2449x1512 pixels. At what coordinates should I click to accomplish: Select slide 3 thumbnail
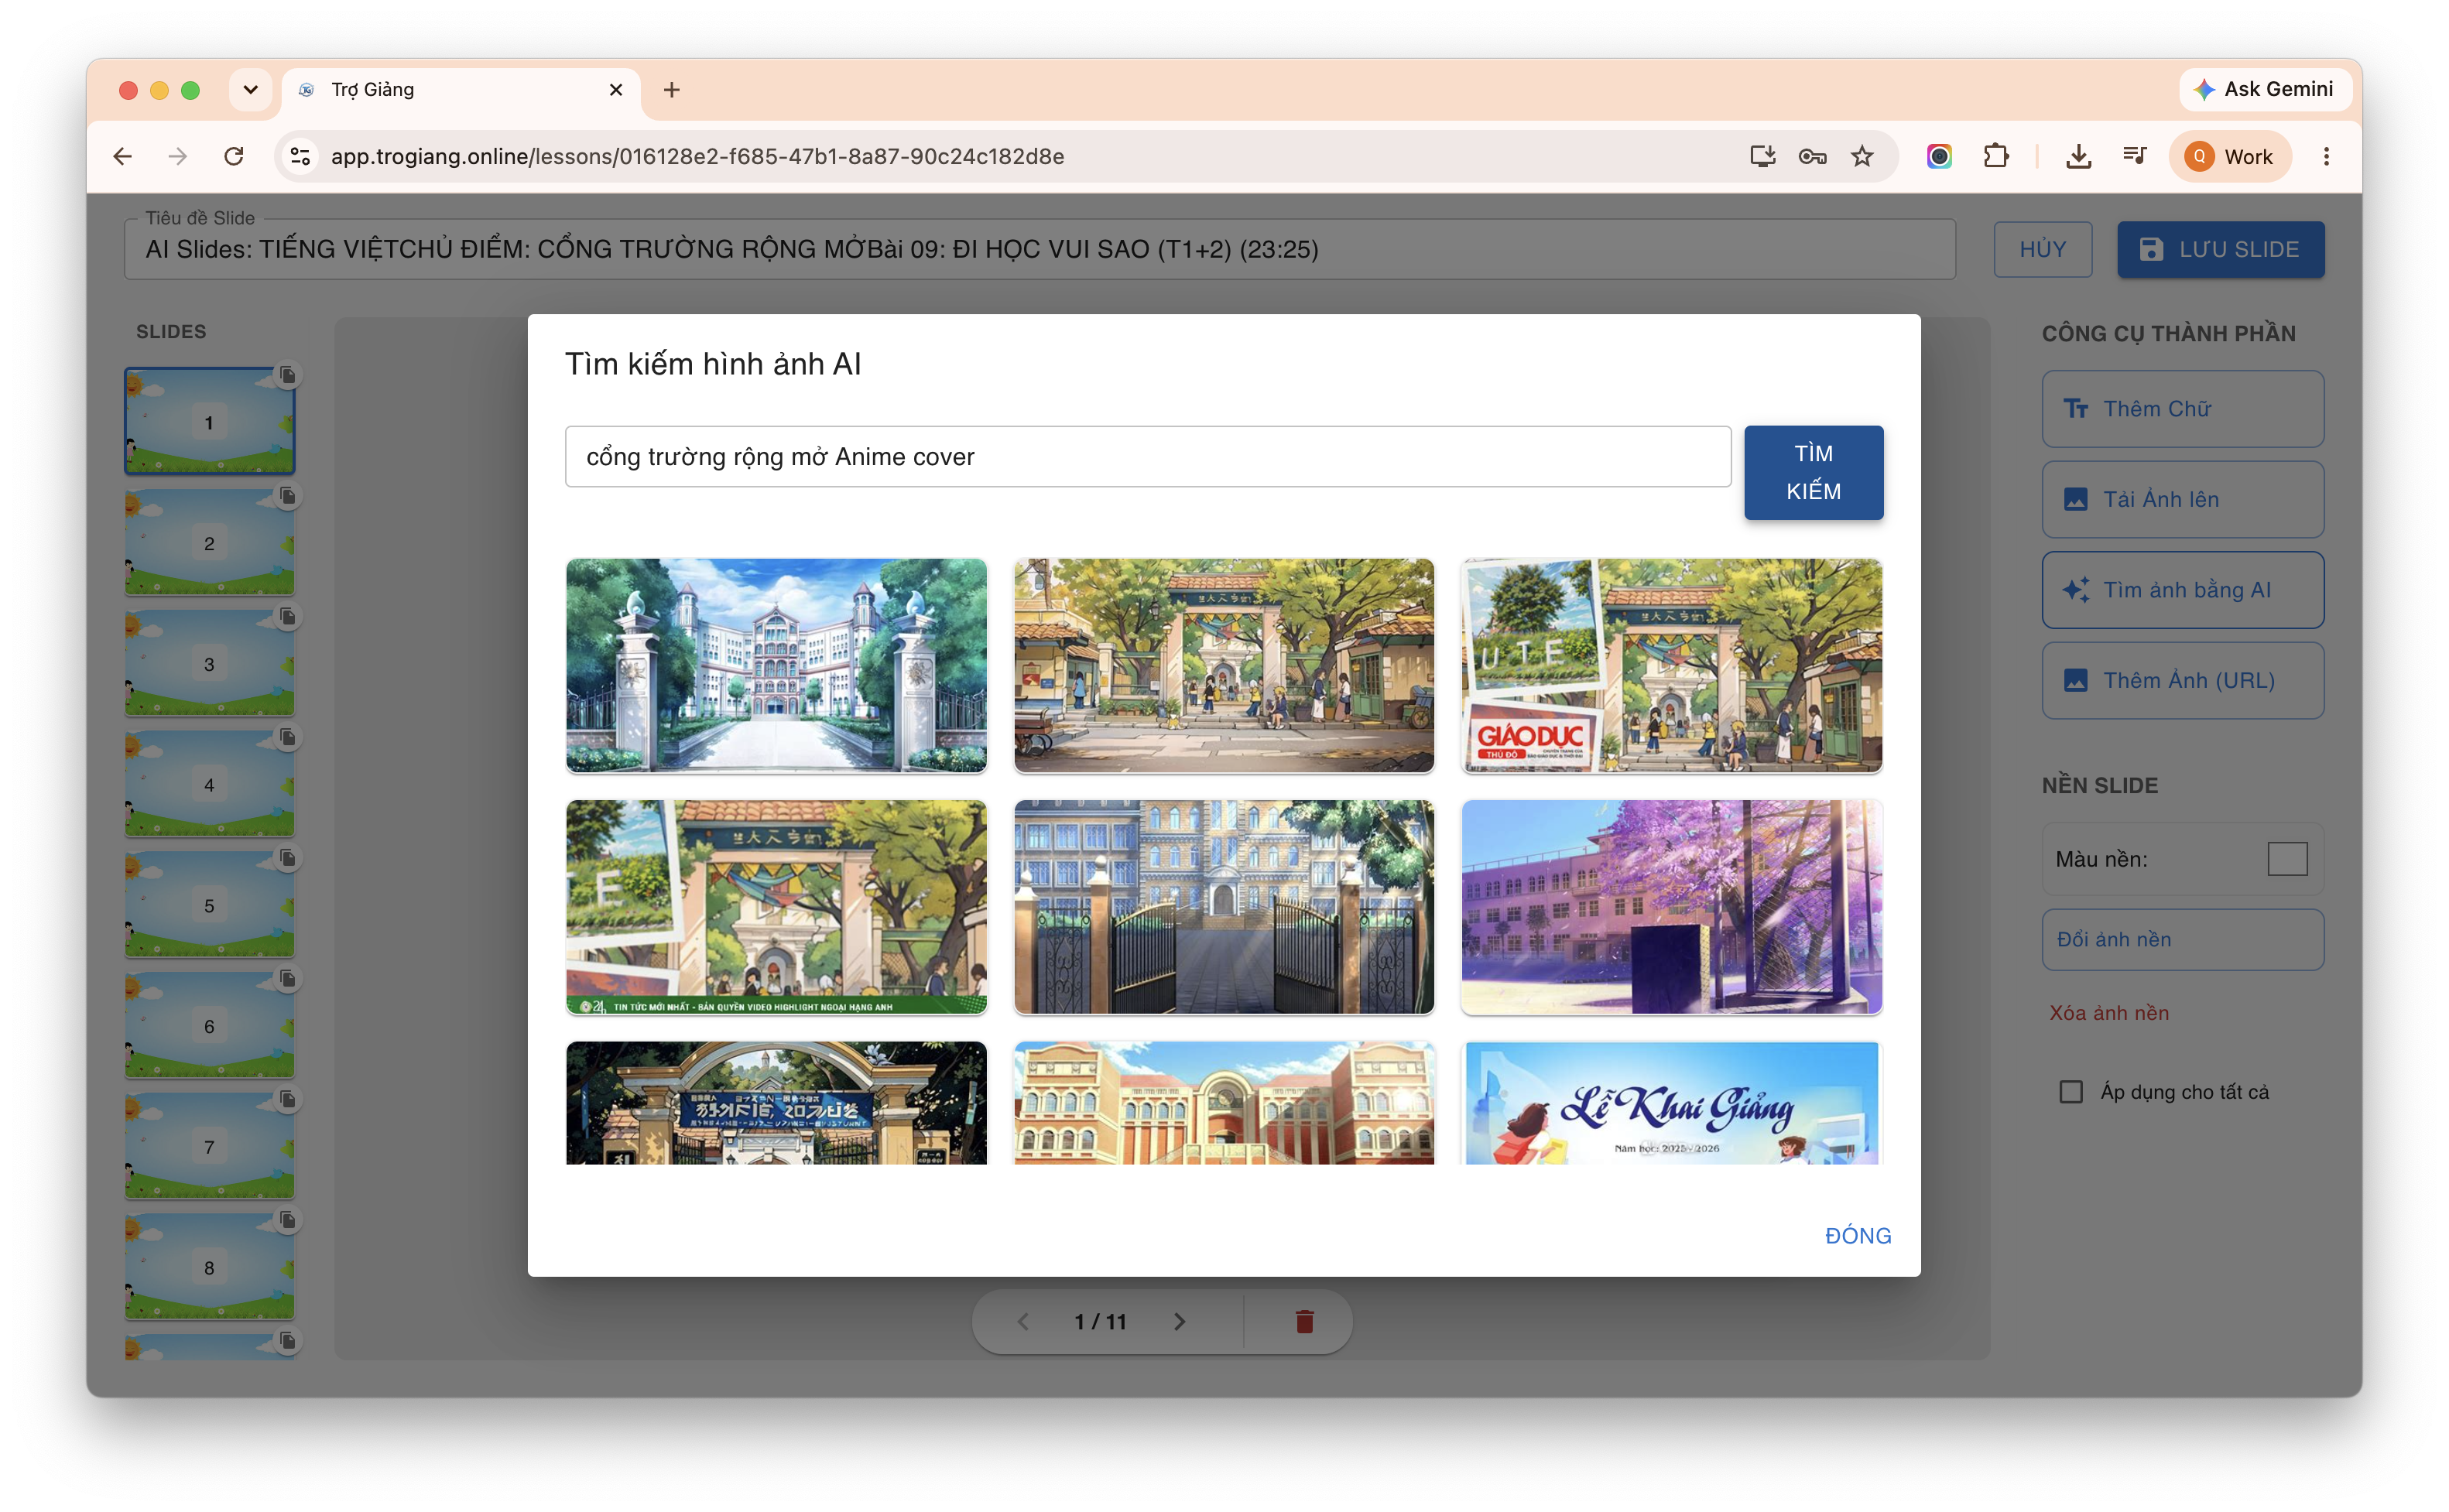[209, 663]
